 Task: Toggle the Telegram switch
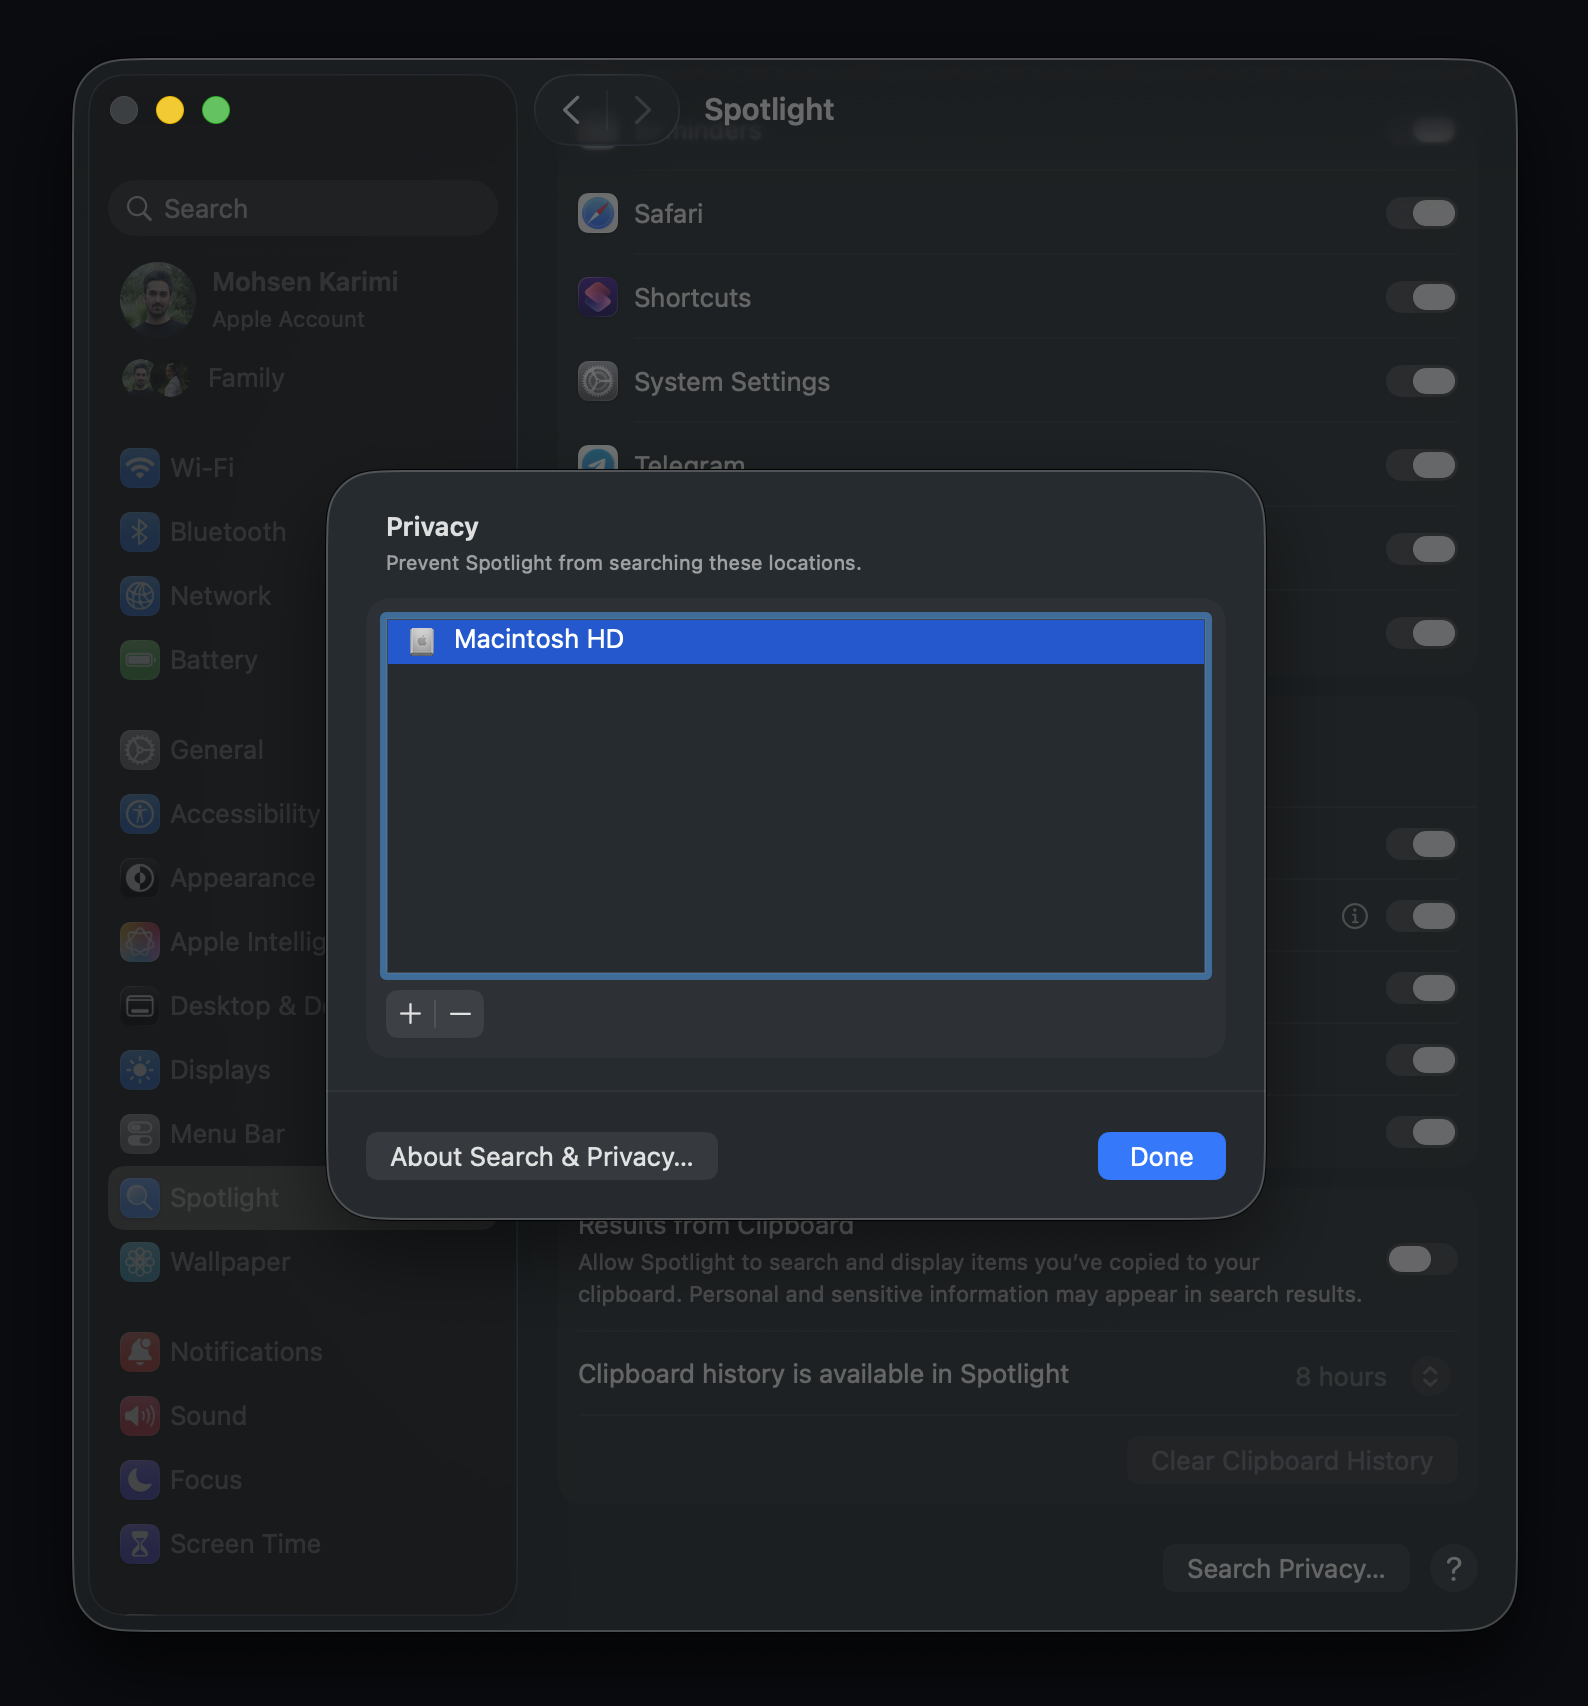[x=1421, y=465]
